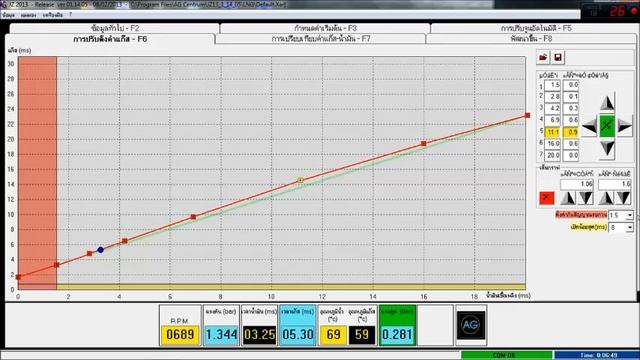Click the green center button between the arrows
This screenshot has width=640, height=360.
[x=607, y=126]
